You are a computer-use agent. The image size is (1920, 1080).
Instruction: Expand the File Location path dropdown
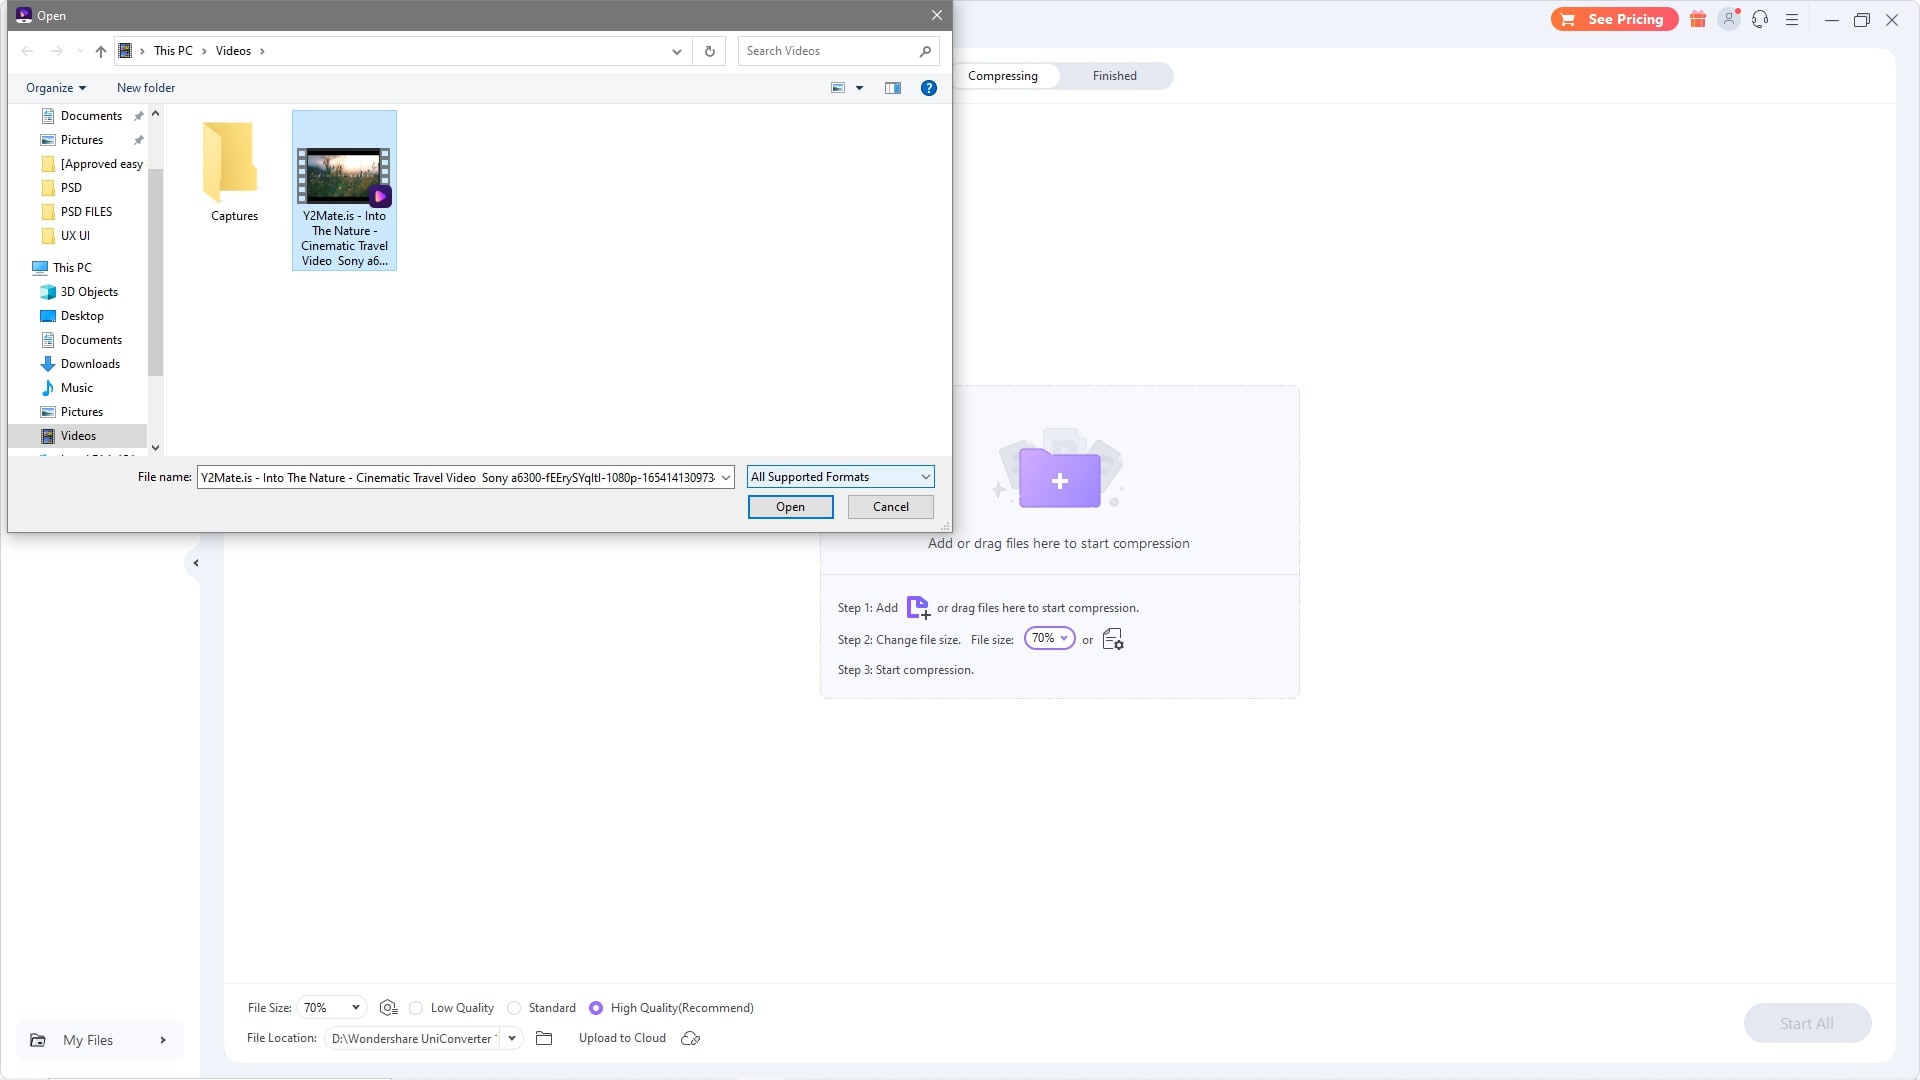(512, 1038)
